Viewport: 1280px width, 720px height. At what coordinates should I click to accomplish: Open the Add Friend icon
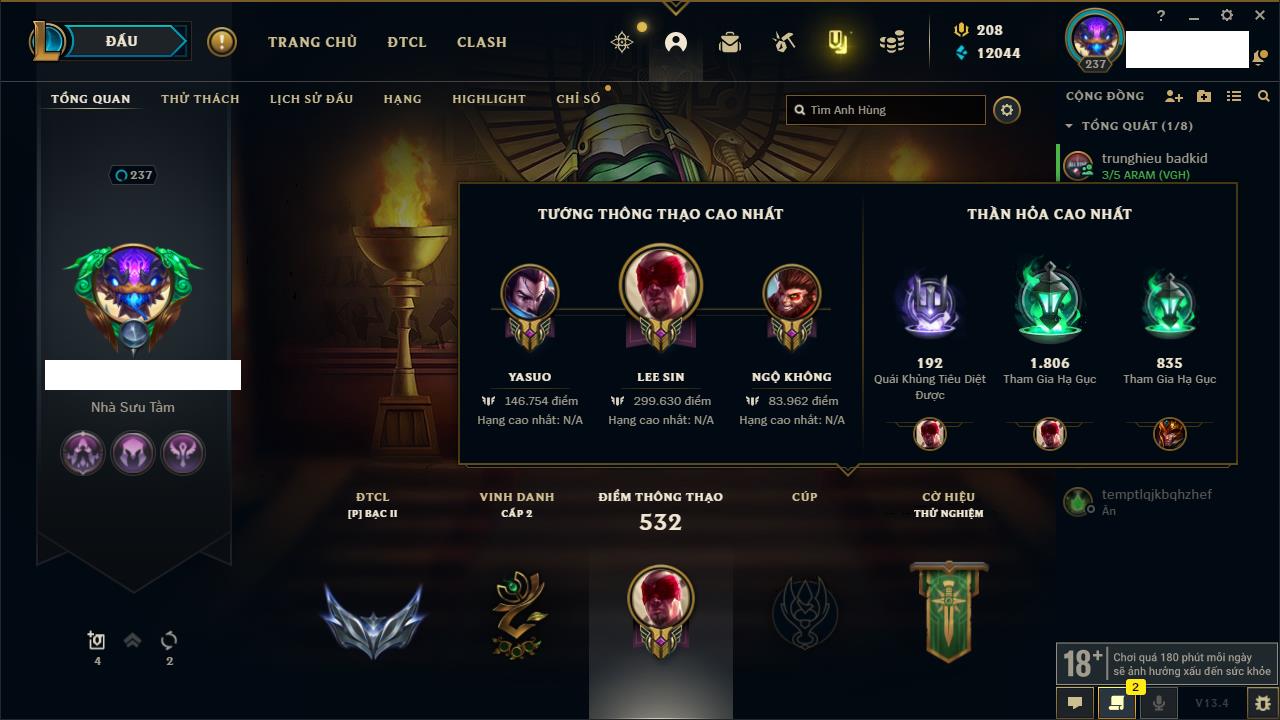pos(1174,96)
